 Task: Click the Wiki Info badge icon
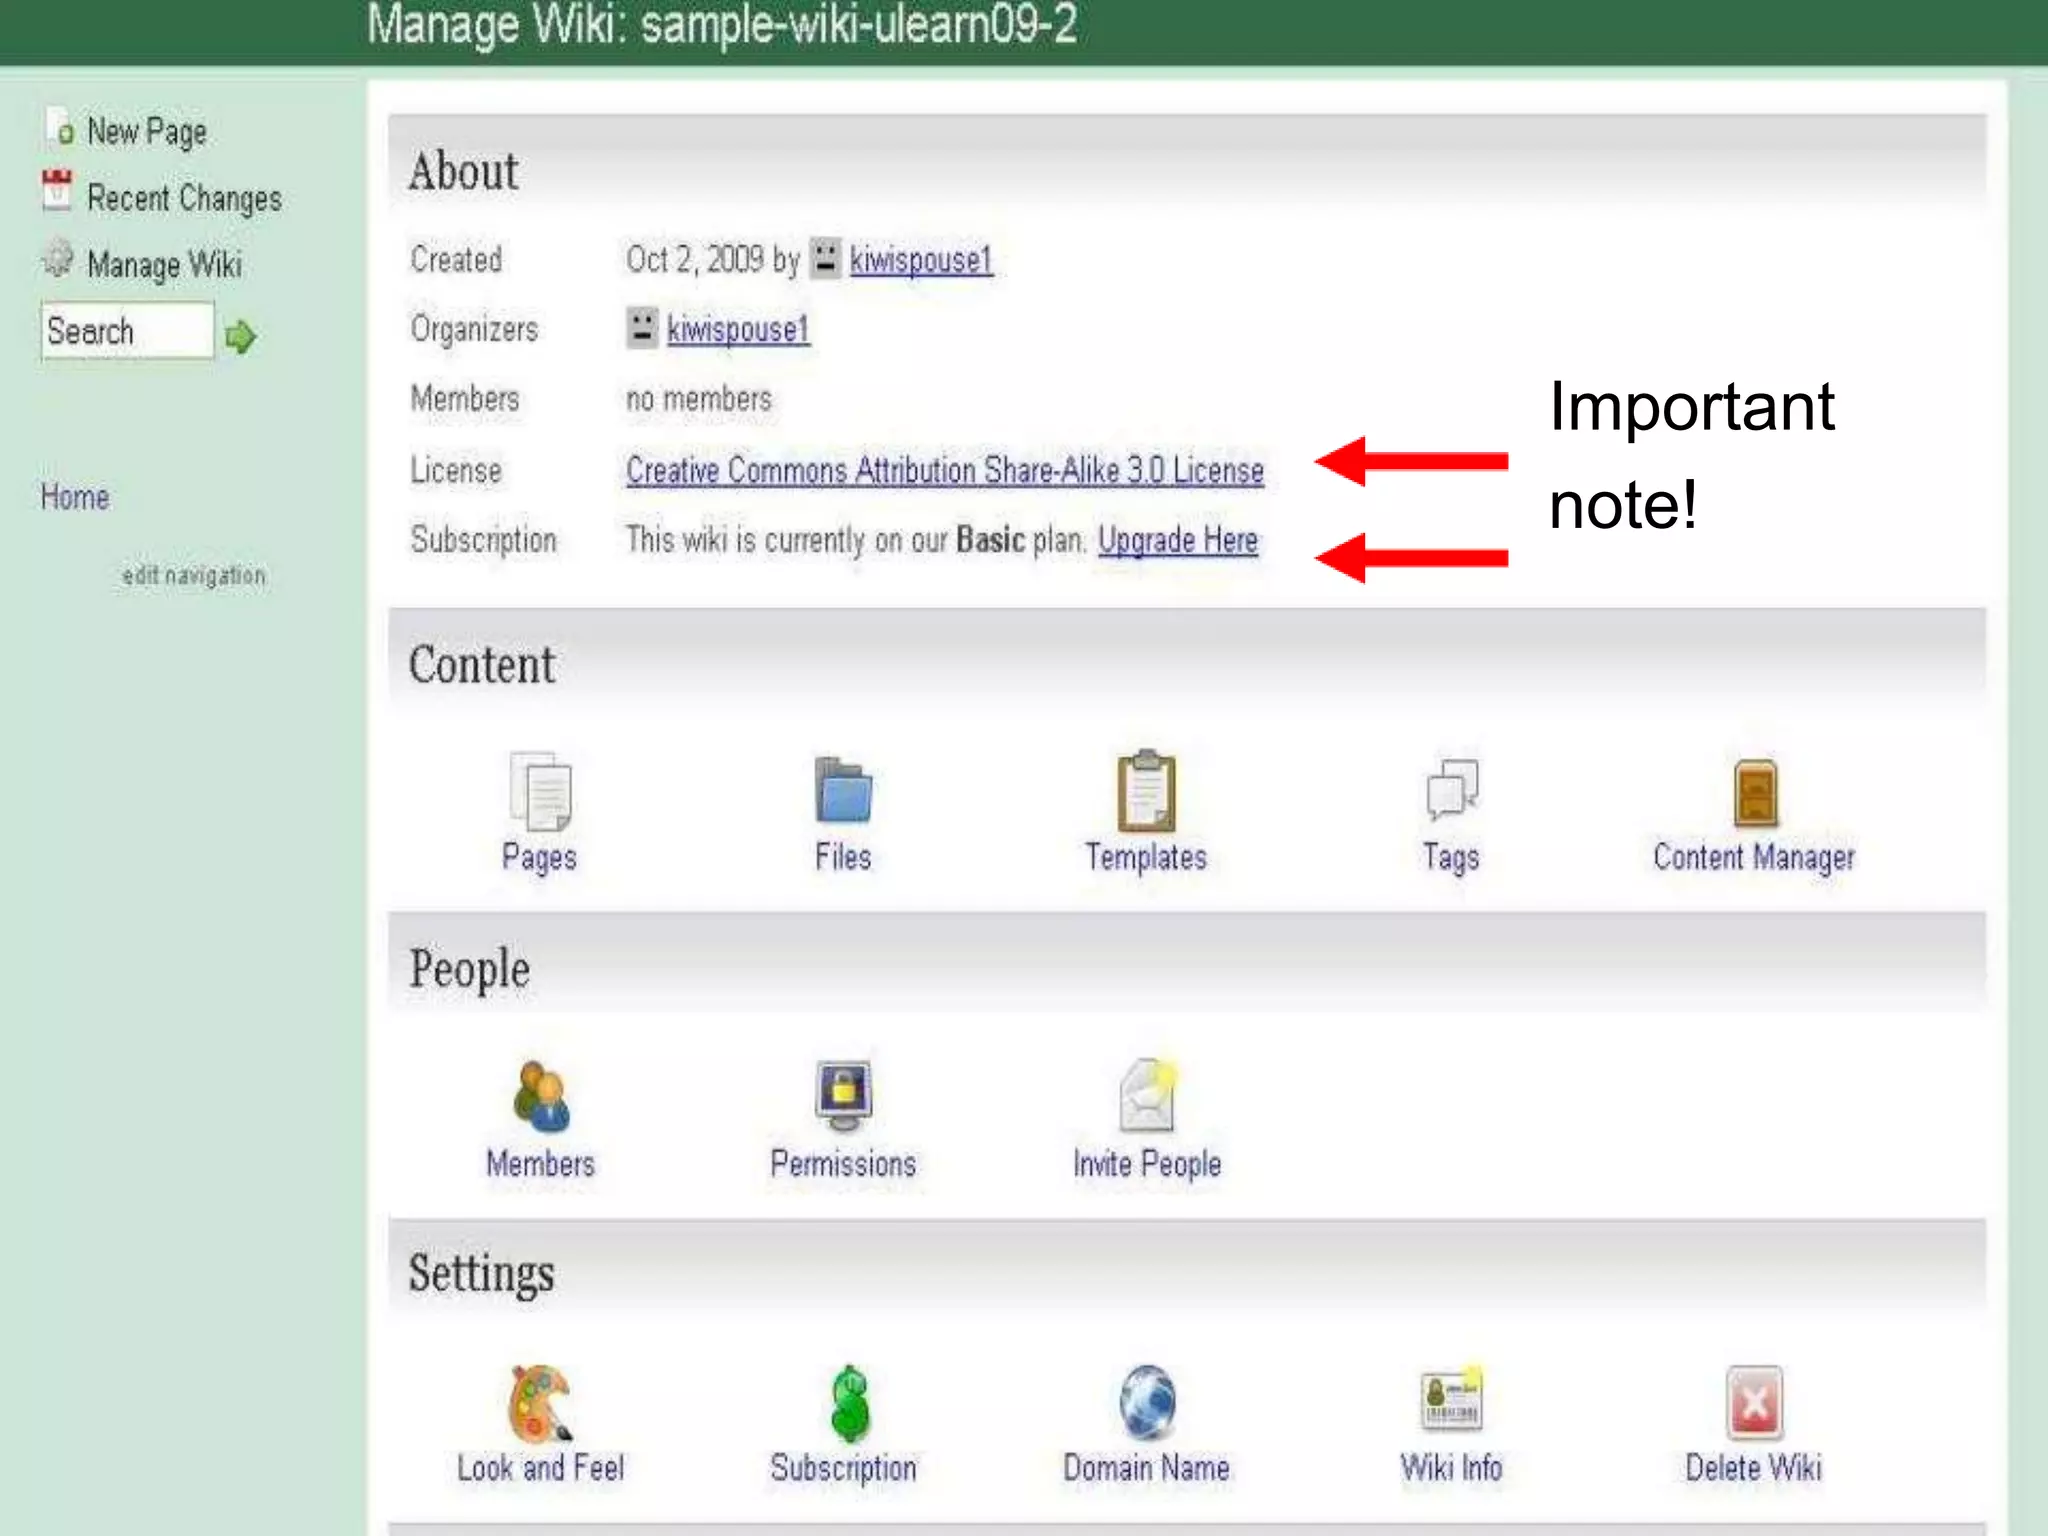pyautogui.click(x=1451, y=1400)
